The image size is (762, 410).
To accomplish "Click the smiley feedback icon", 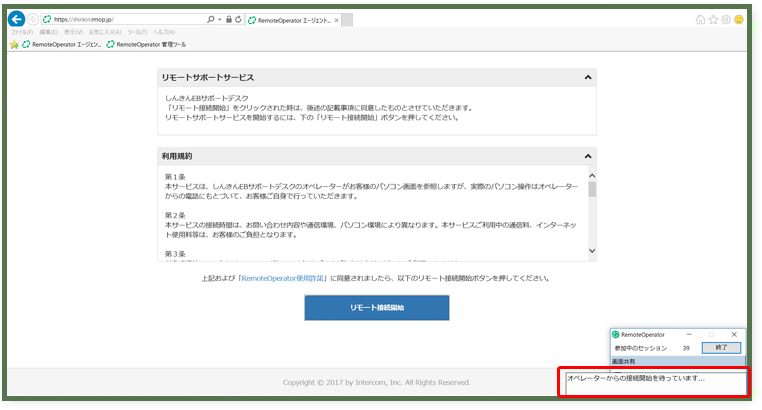I will 739,19.
